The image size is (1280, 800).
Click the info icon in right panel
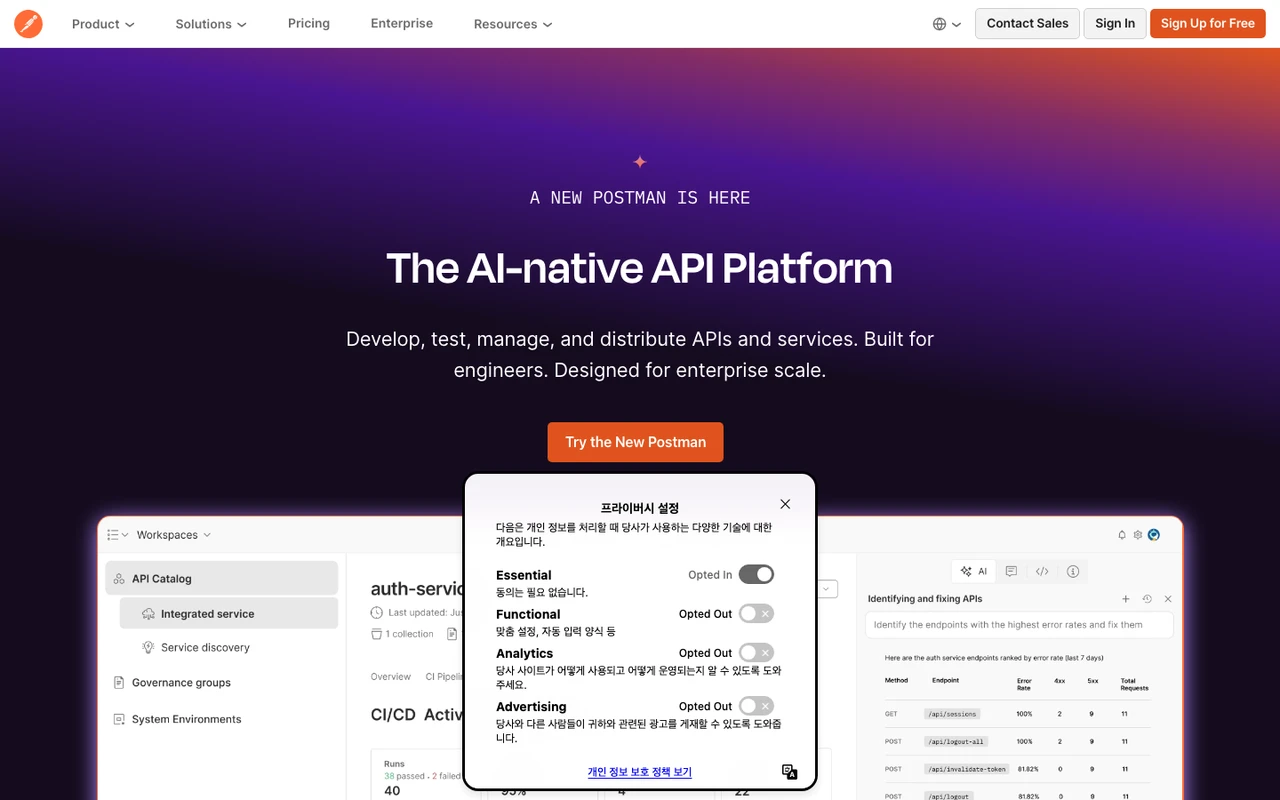point(1073,572)
